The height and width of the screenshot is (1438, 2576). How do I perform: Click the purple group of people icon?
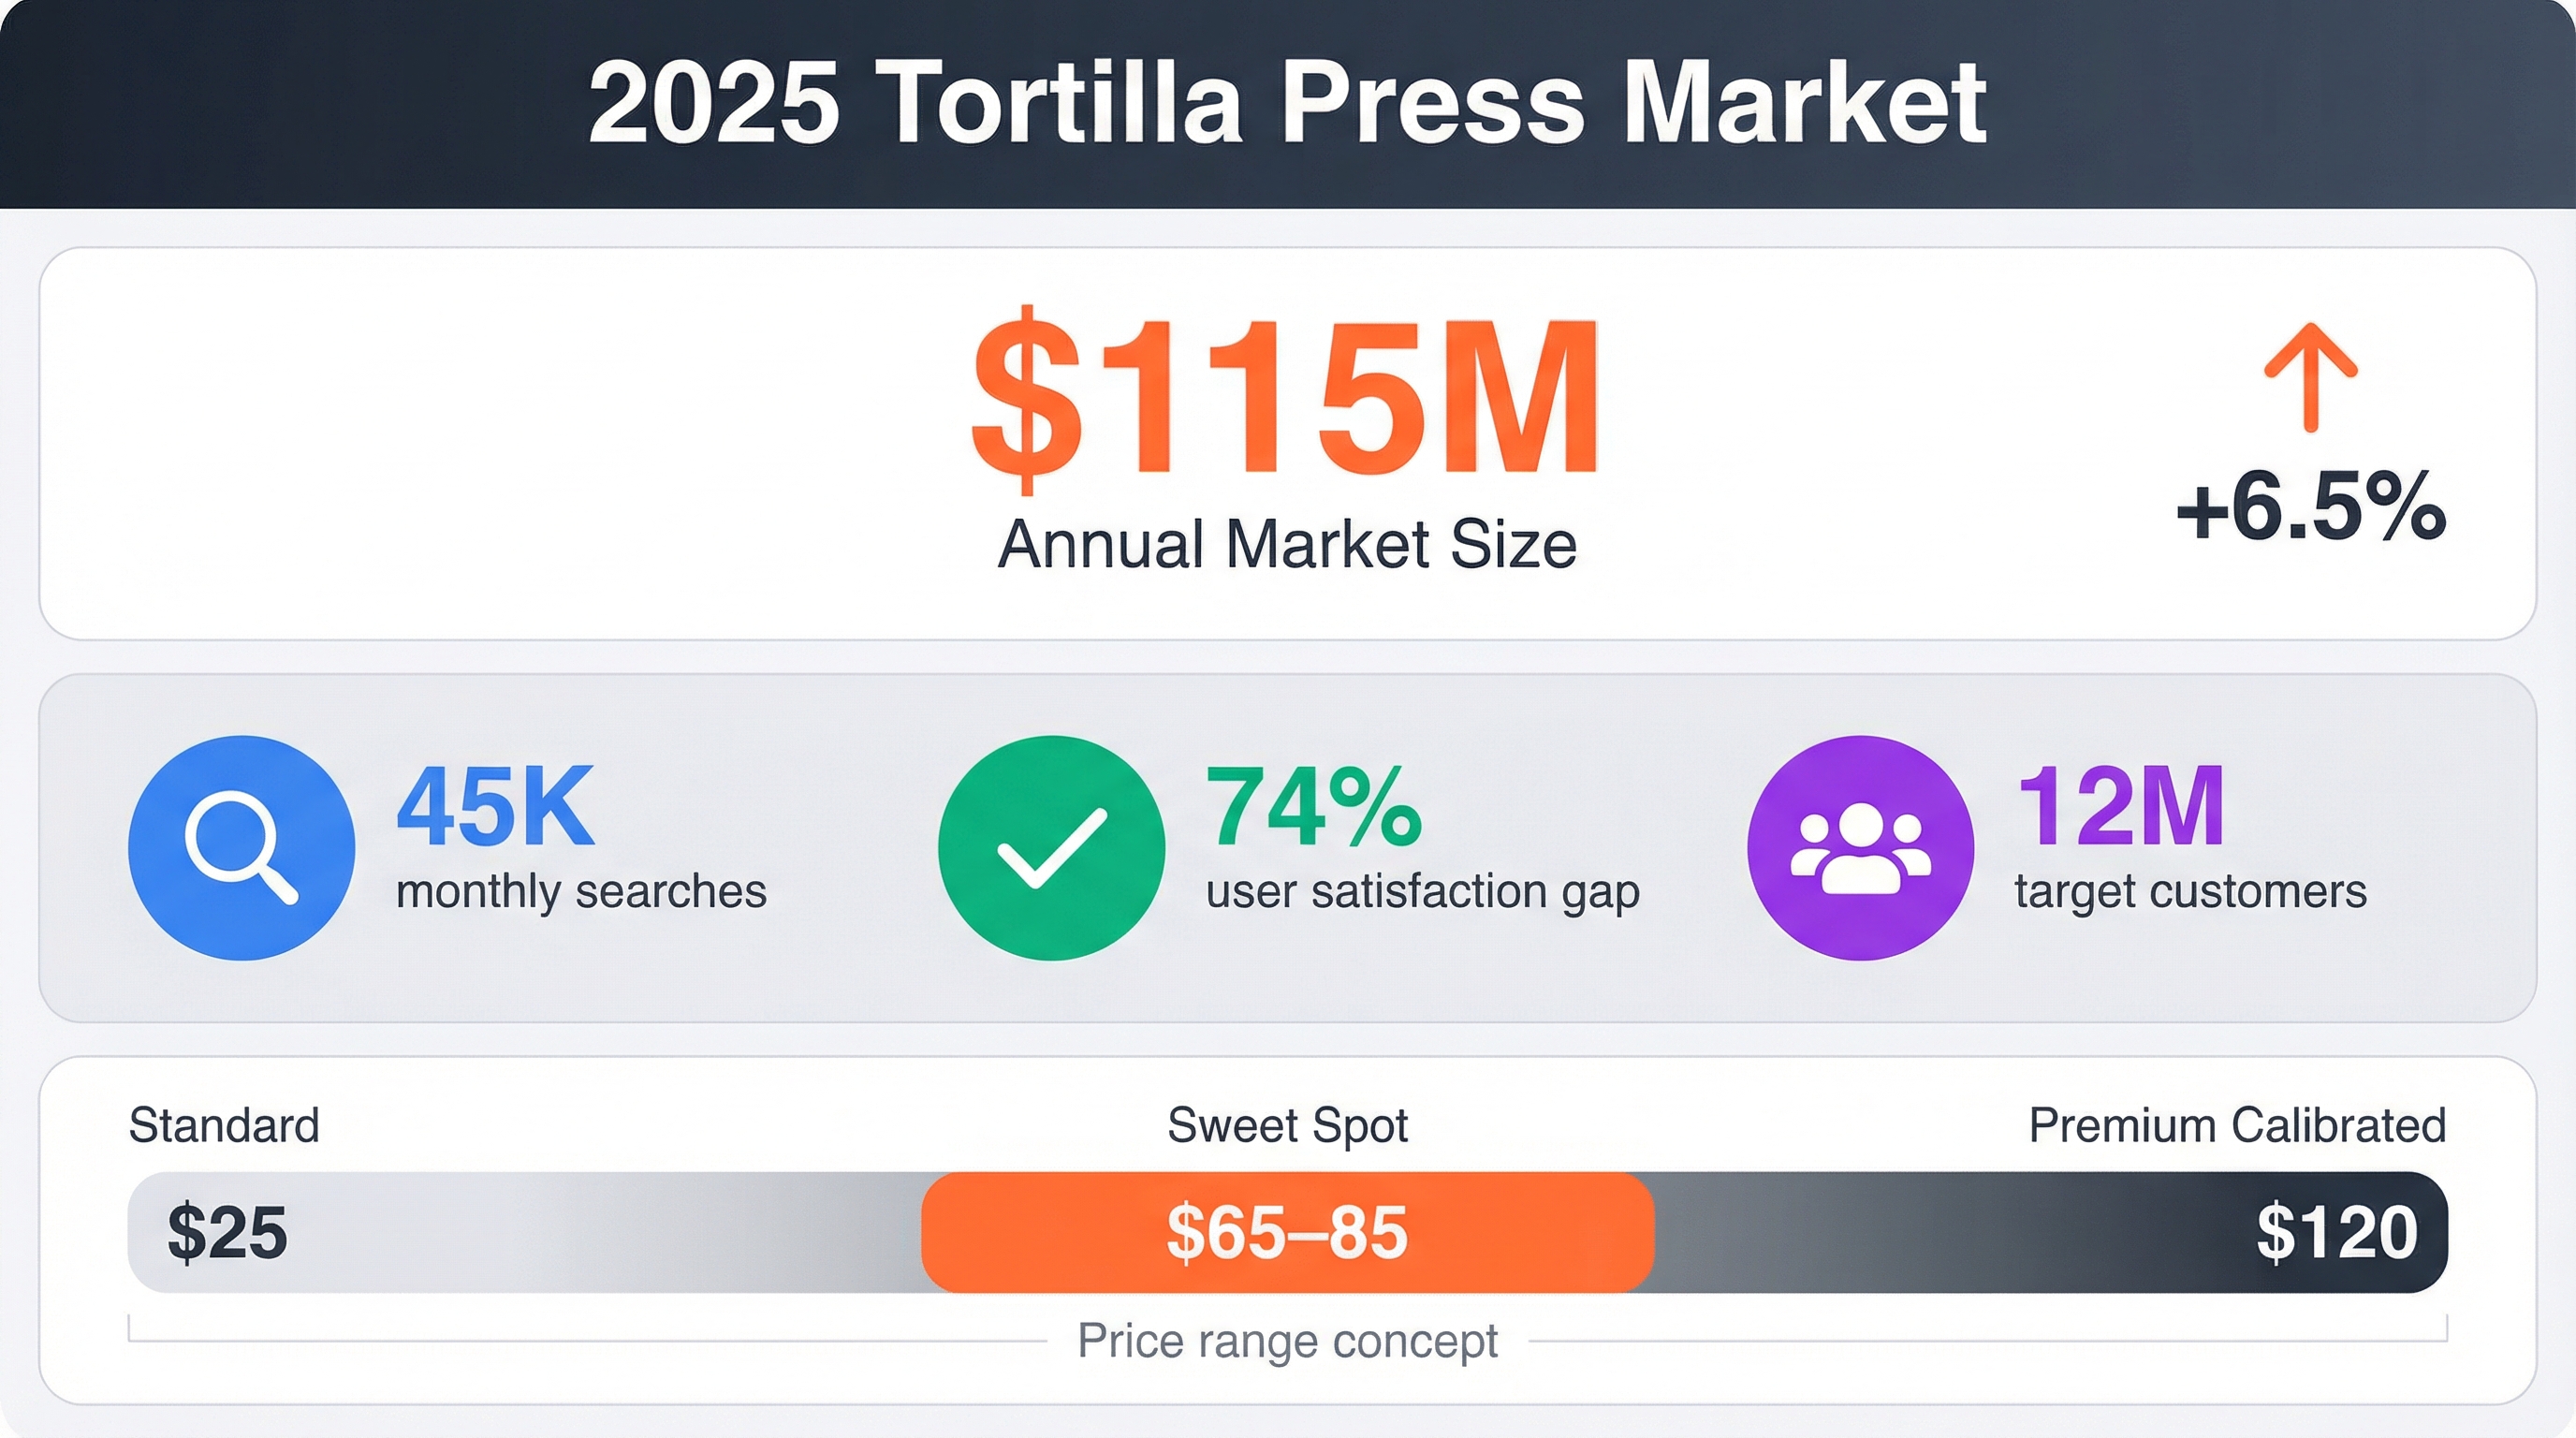pos(1860,847)
